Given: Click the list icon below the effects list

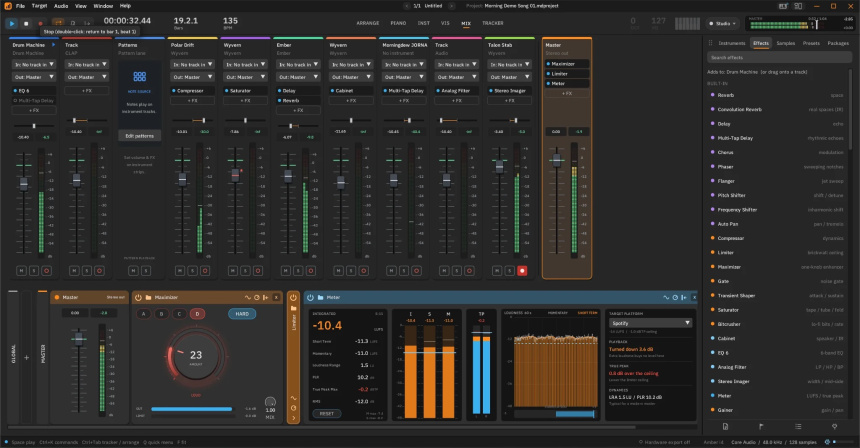Looking at the screenshot, I should tap(798, 427).
